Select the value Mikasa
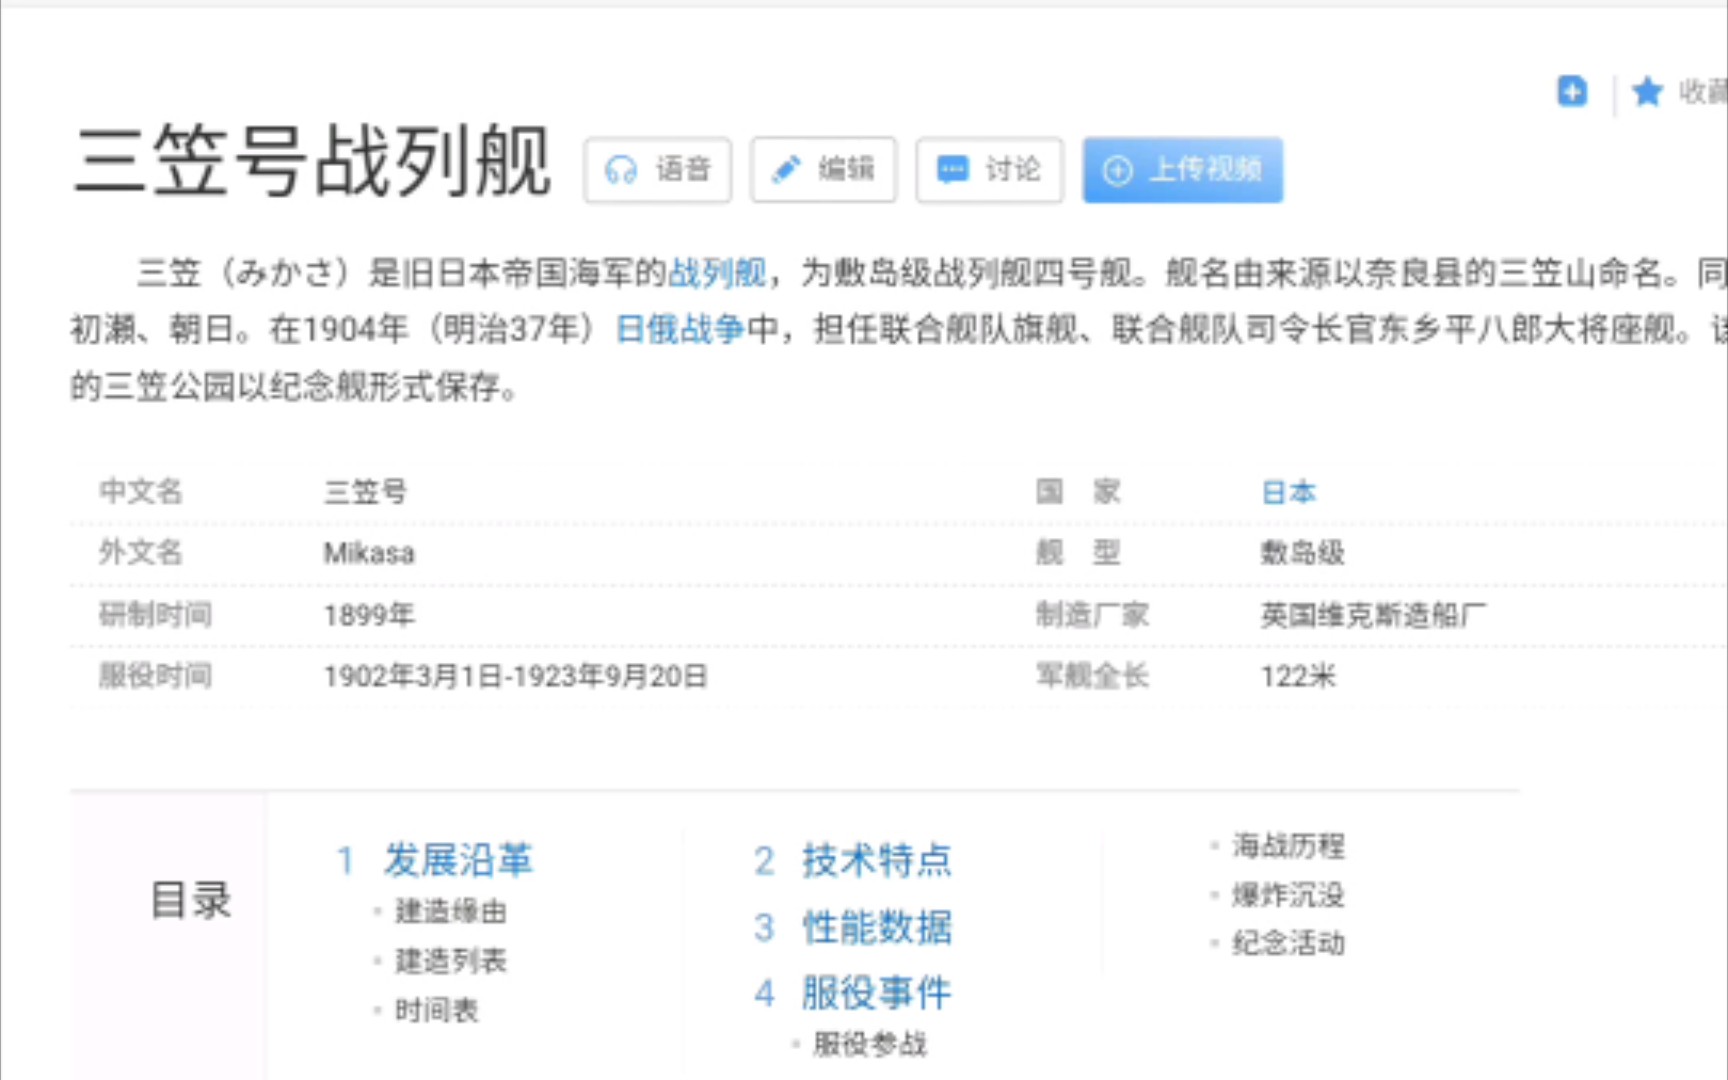This screenshot has height=1080, width=1728. [x=369, y=553]
